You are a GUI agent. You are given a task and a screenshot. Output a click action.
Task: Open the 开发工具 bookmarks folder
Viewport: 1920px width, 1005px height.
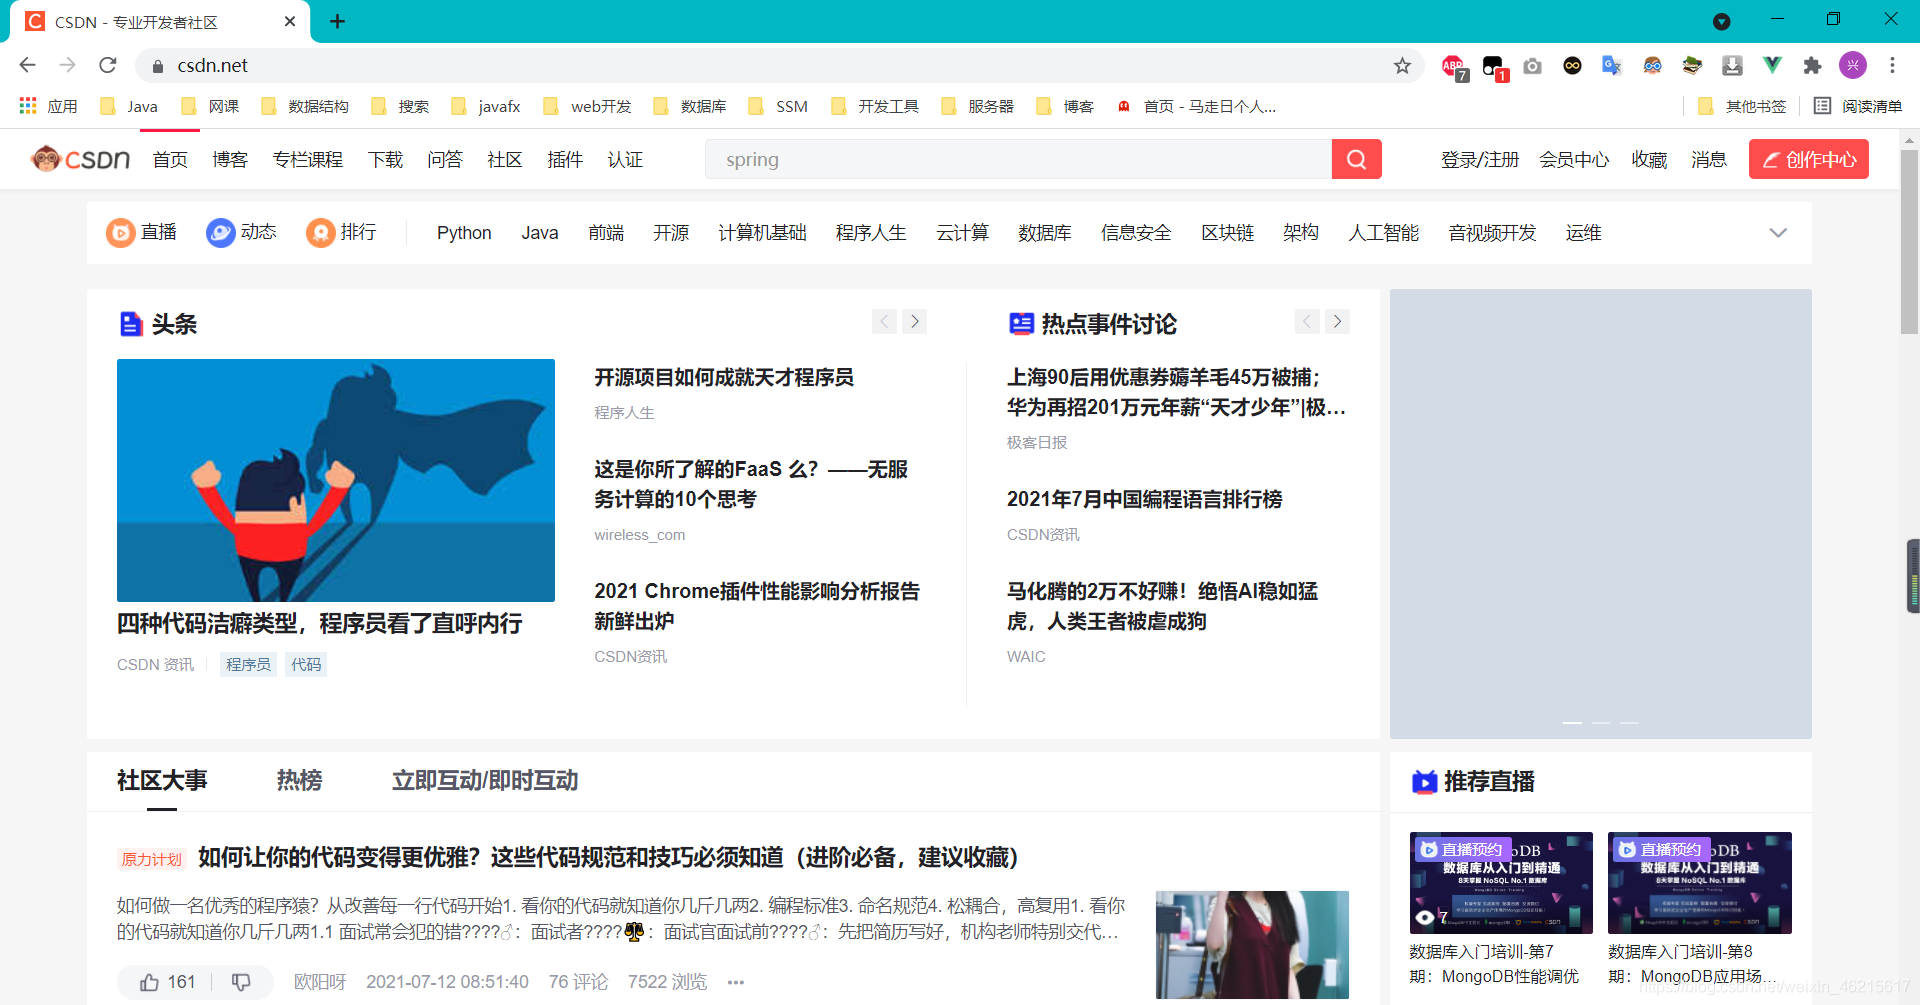[875, 106]
